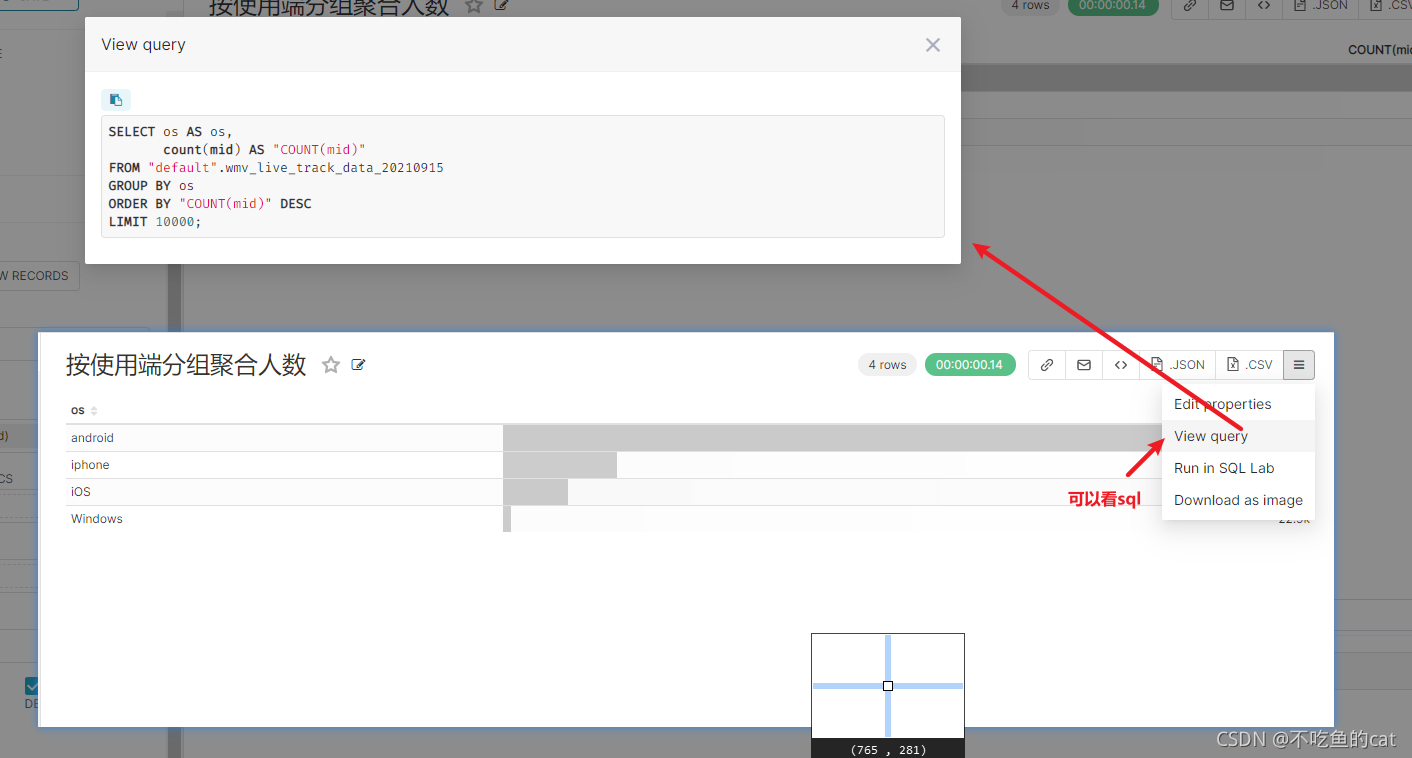Export .JSON from the lower panel toolbar
This screenshot has width=1412, height=758.
pos(1178,365)
